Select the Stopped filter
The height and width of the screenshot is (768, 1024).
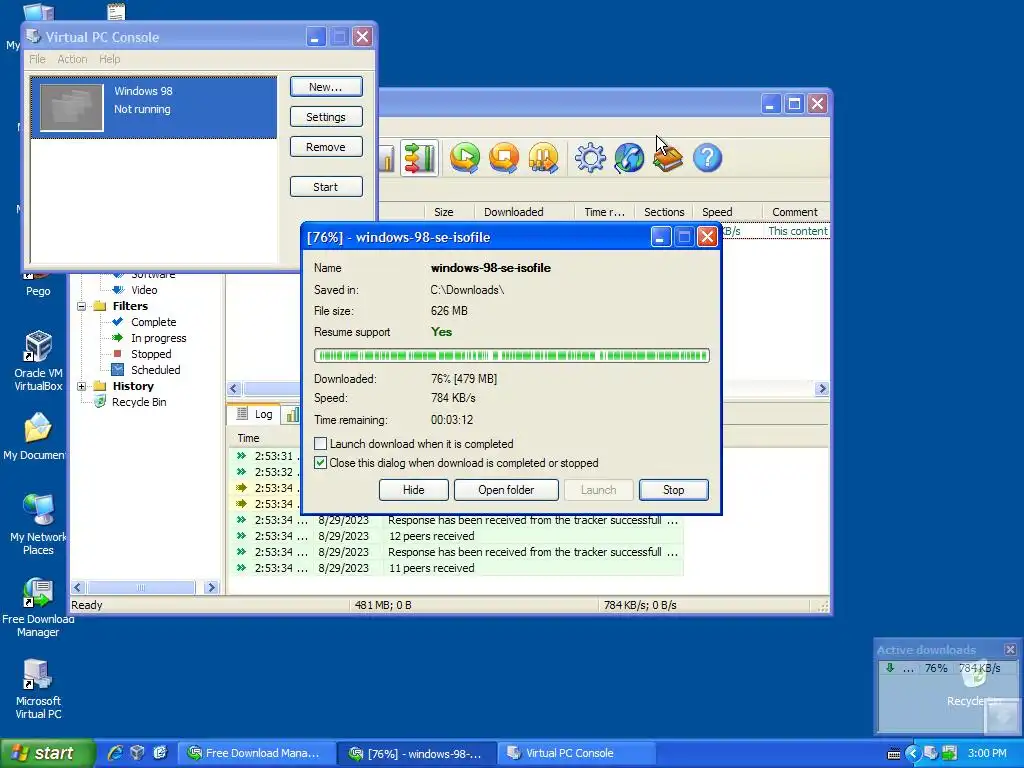pyautogui.click(x=151, y=354)
